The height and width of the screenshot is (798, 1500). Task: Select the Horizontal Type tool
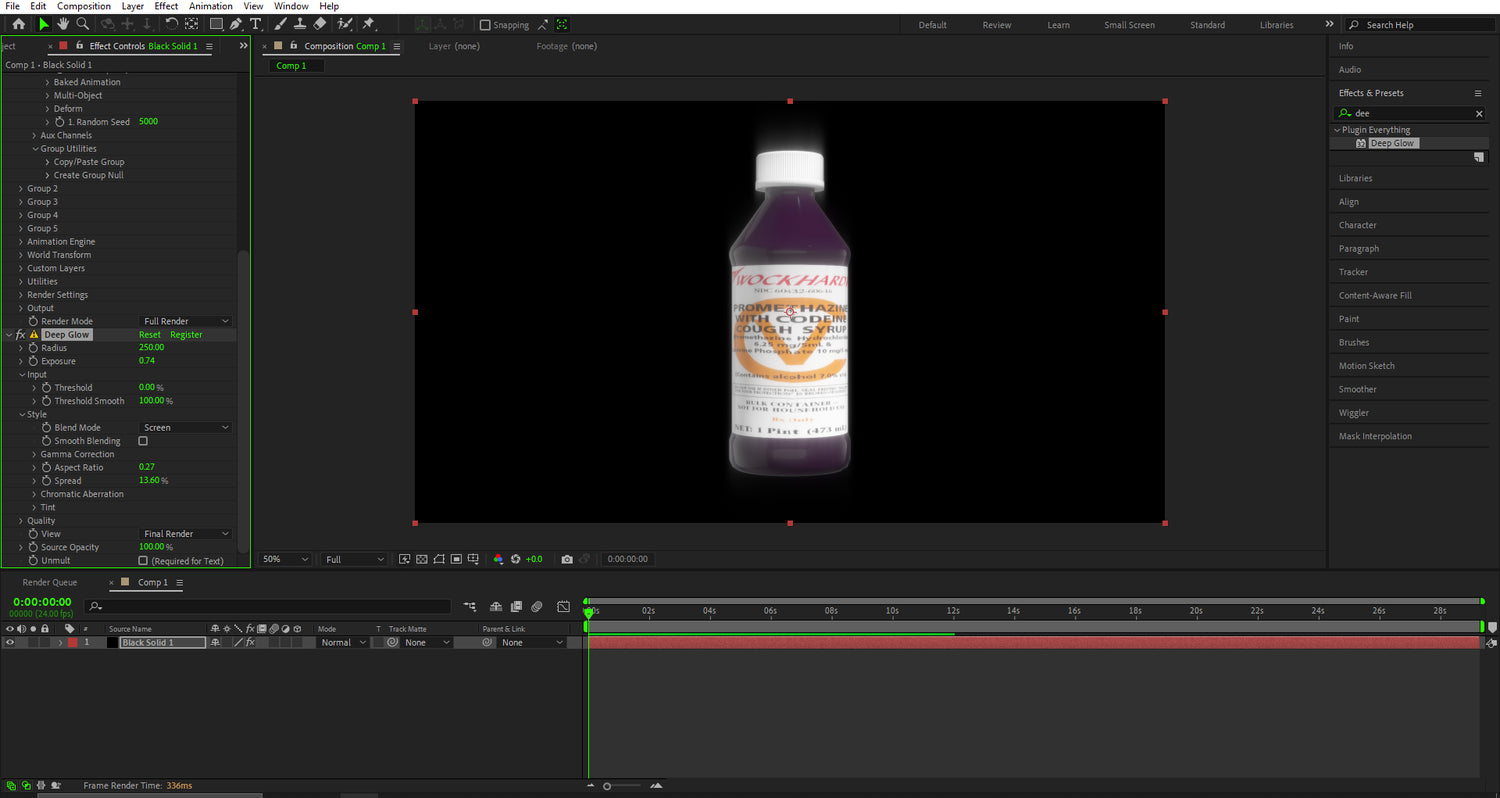click(256, 24)
